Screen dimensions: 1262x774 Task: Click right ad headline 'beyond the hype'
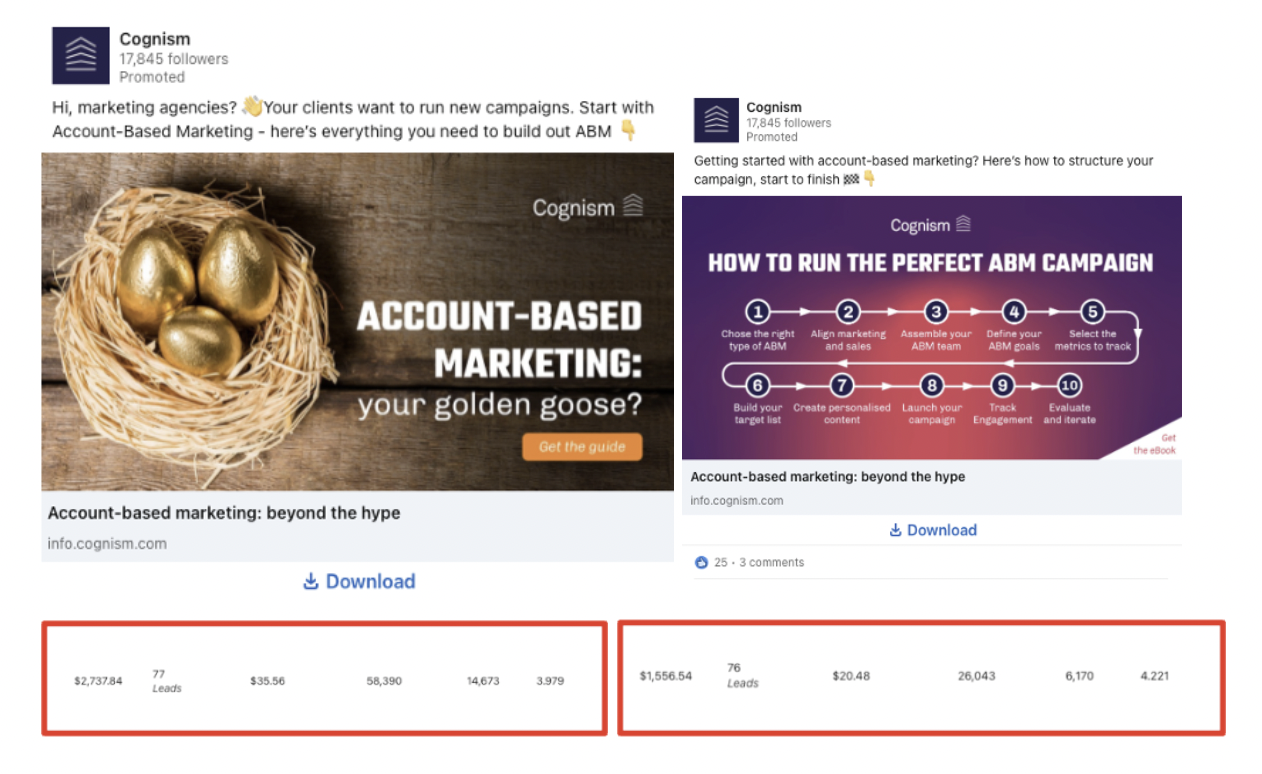click(x=827, y=477)
